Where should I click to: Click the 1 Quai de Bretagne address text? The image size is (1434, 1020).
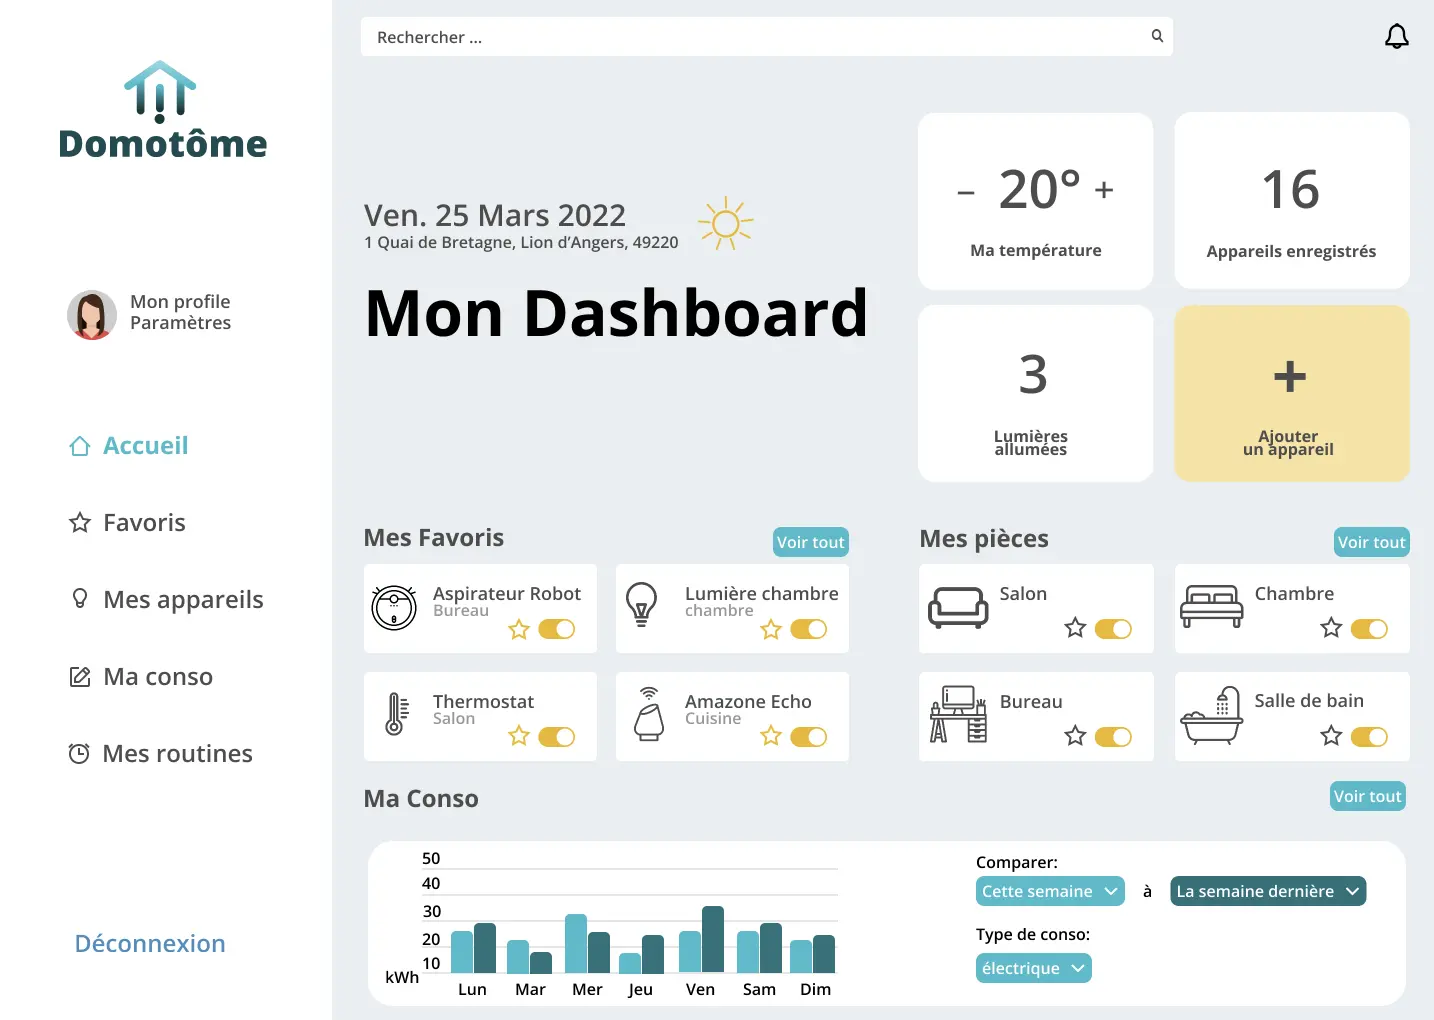point(521,242)
